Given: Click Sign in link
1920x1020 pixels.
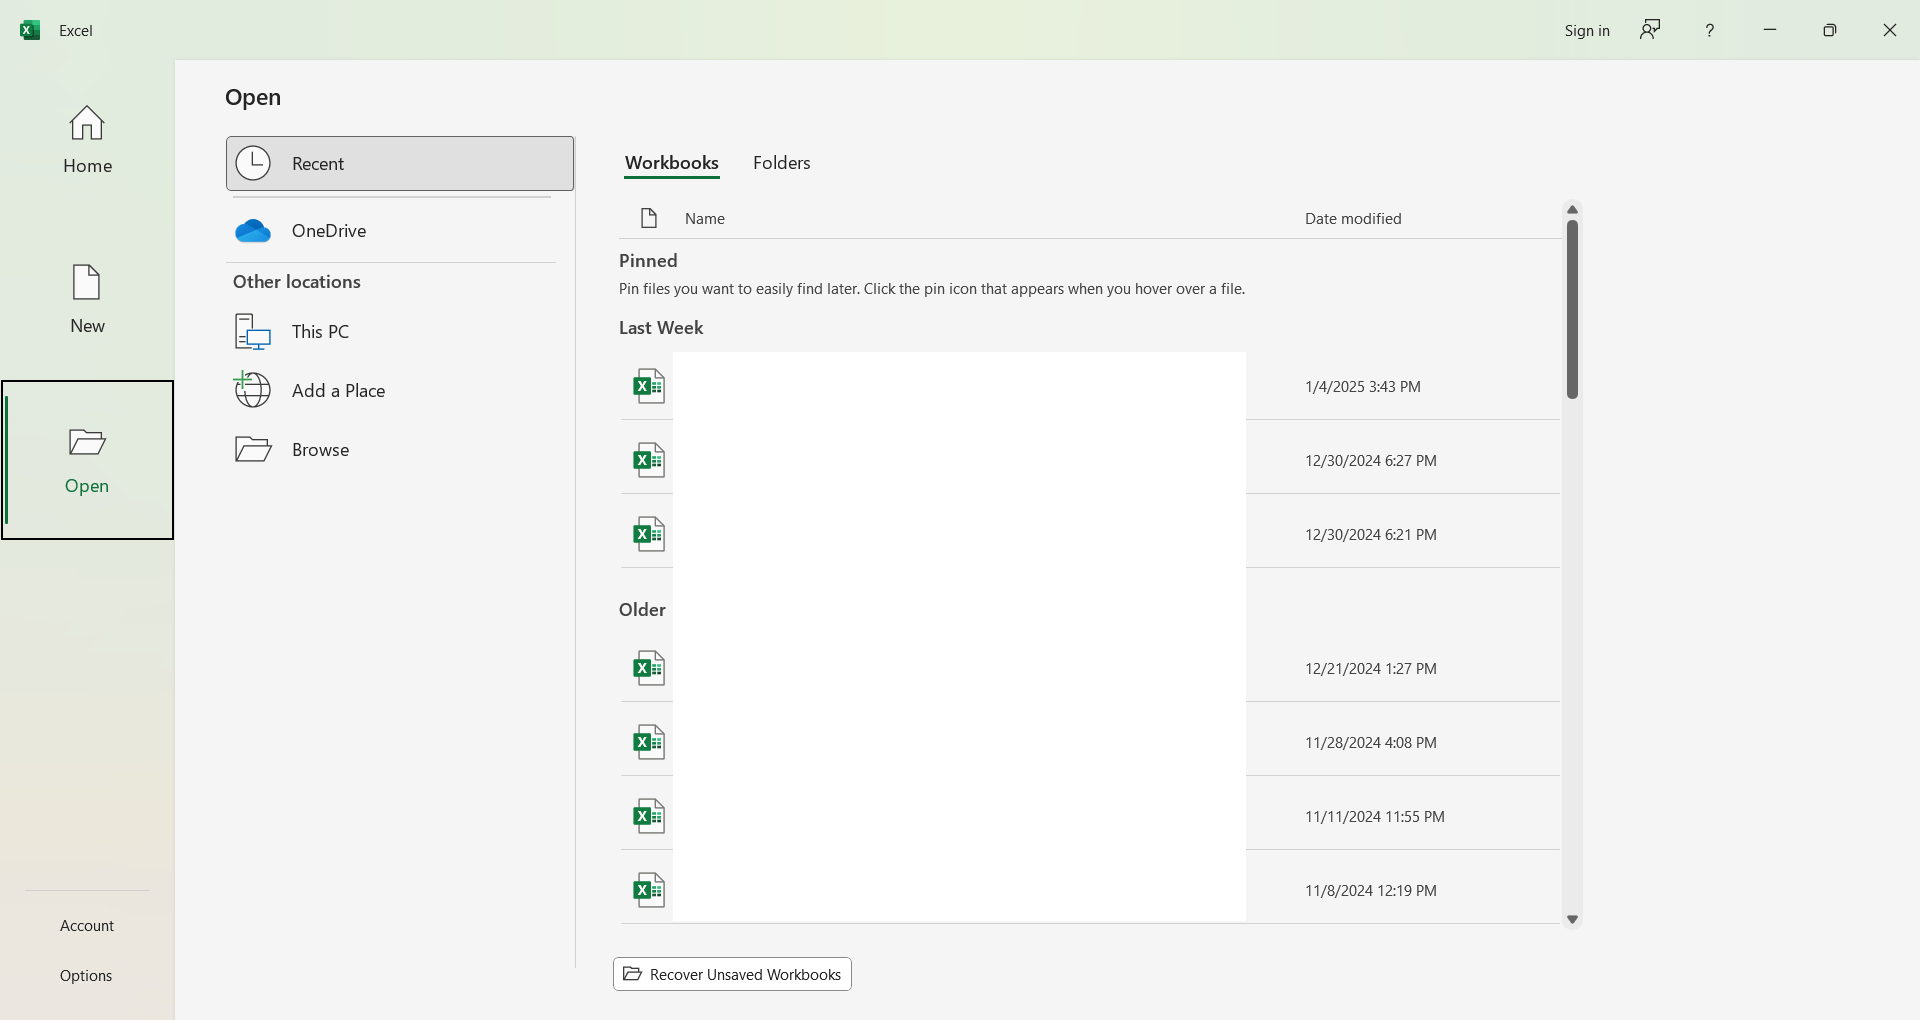Looking at the screenshot, I should pyautogui.click(x=1587, y=30).
